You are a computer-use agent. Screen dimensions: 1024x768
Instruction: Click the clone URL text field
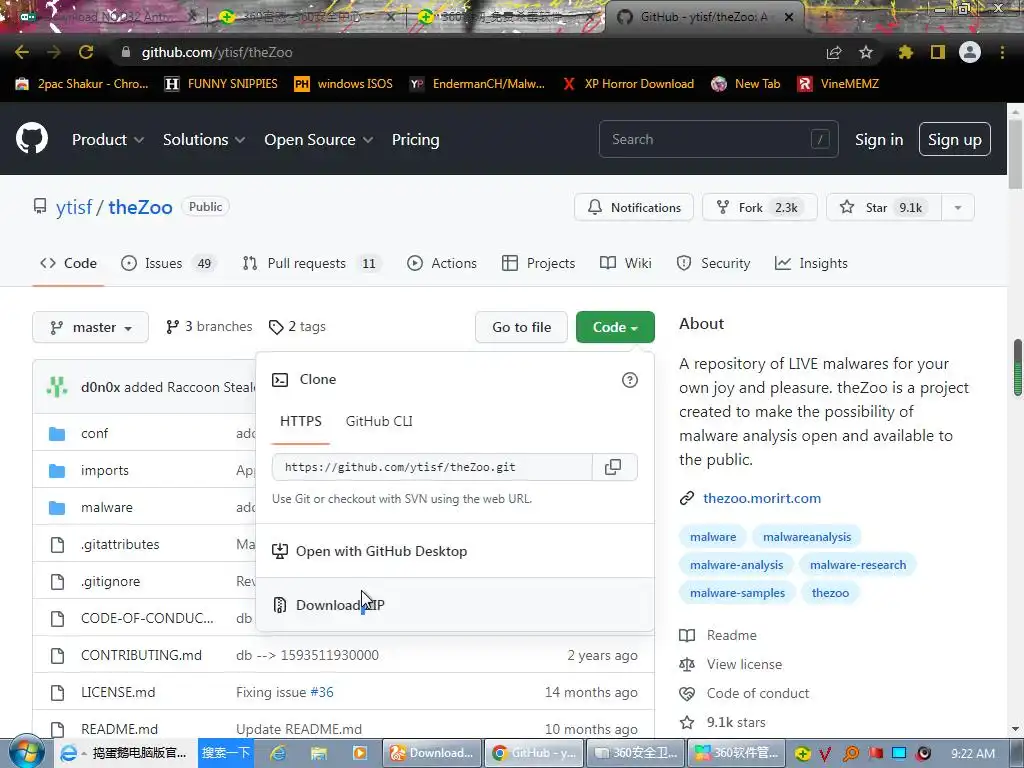click(432, 467)
